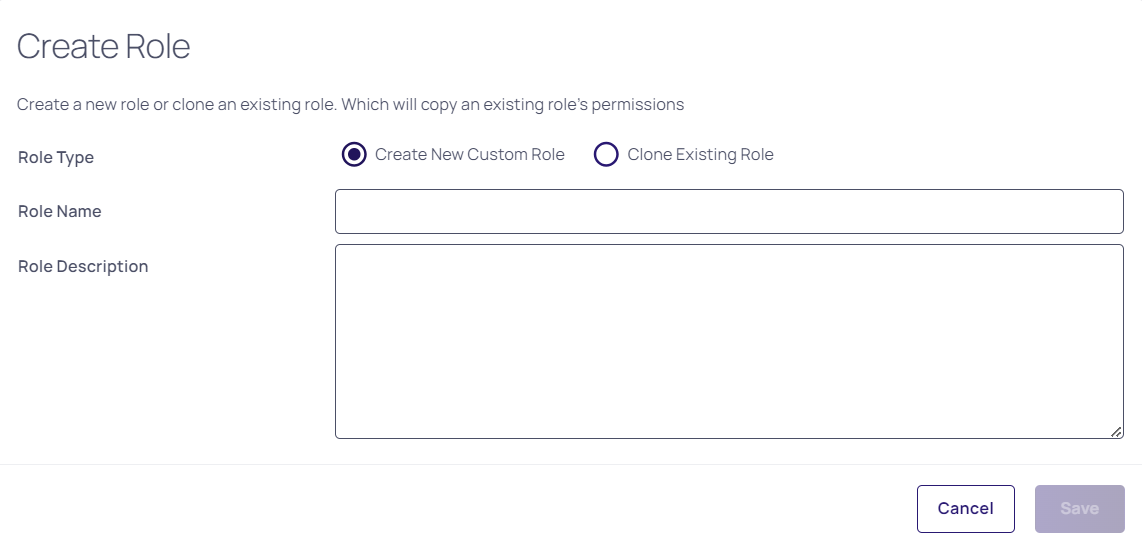Click the Role Type field label
Screen dimensions: 1142x550
pos(56,158)
